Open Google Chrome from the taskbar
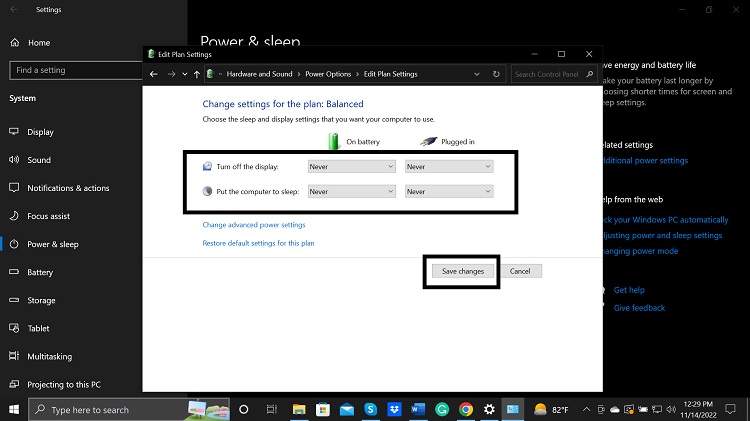This screenshot has height=421, width=750. pos(466,409)
